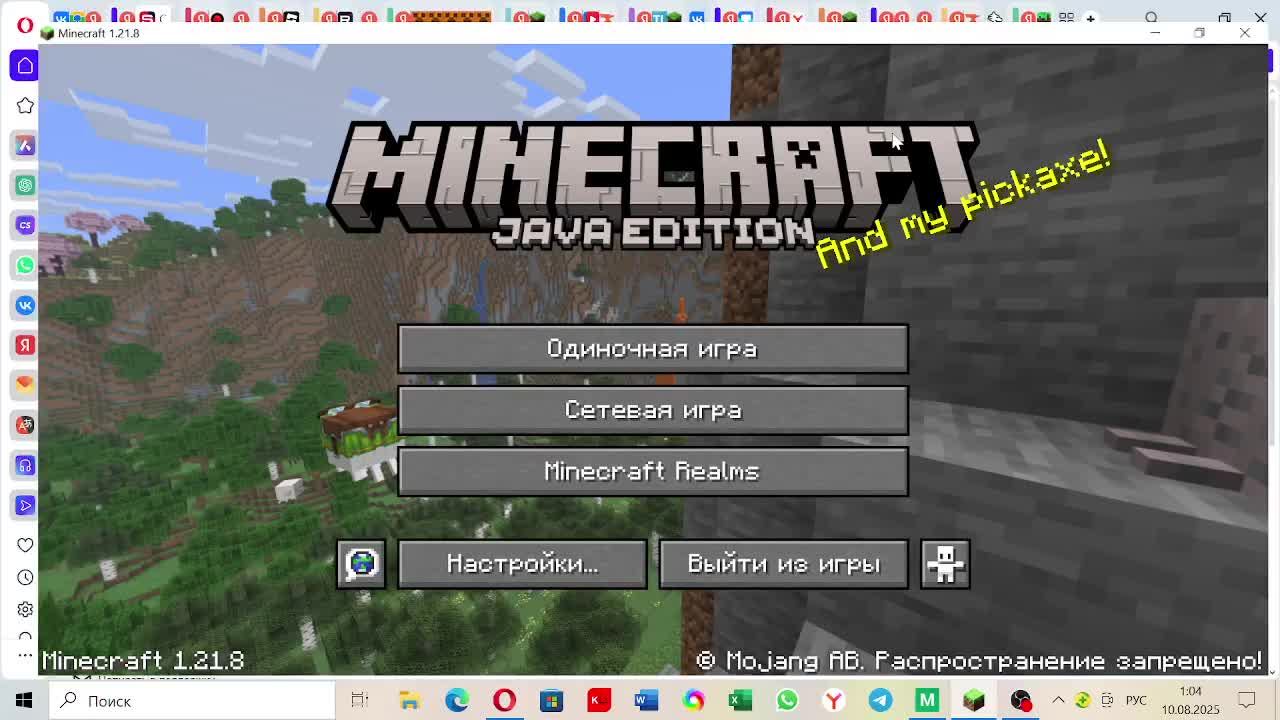Launch Microsoft Edge from taskbar
1280x720 pixels.
[x=457, y=701]
